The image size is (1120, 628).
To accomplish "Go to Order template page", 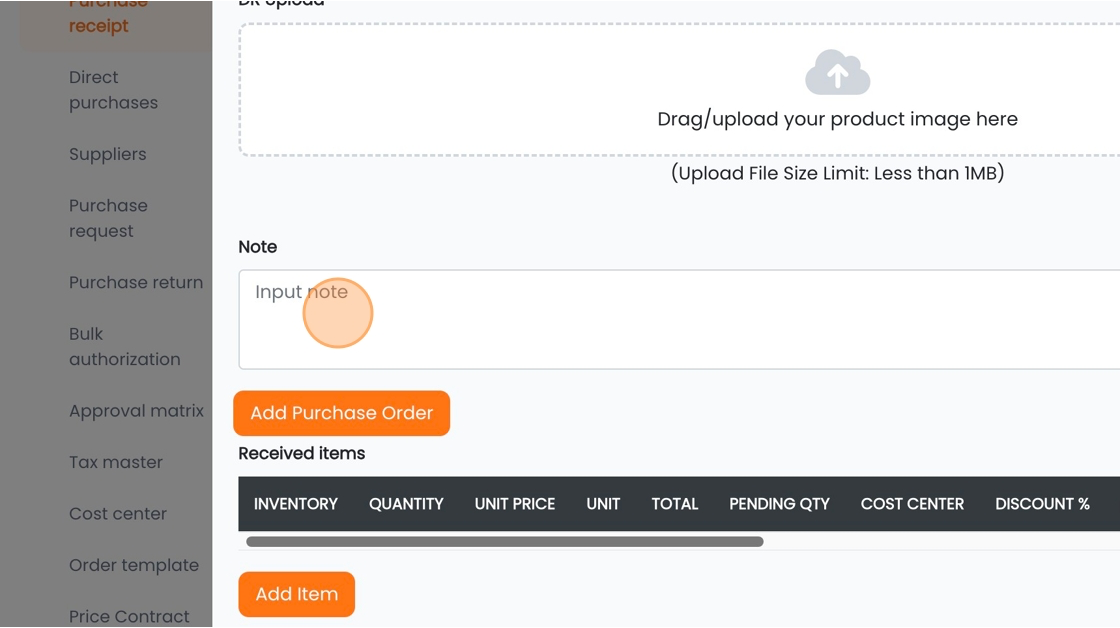I will click(134, 566).
